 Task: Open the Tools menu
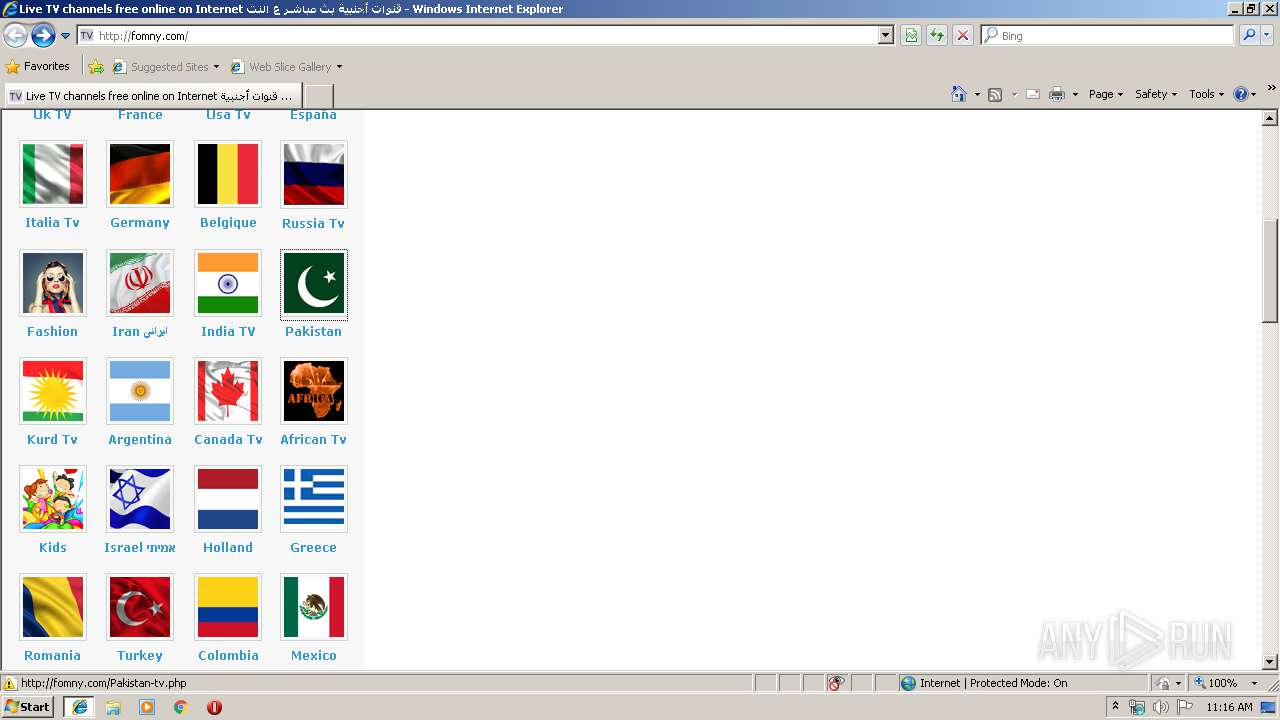[x=1206, y=94]
